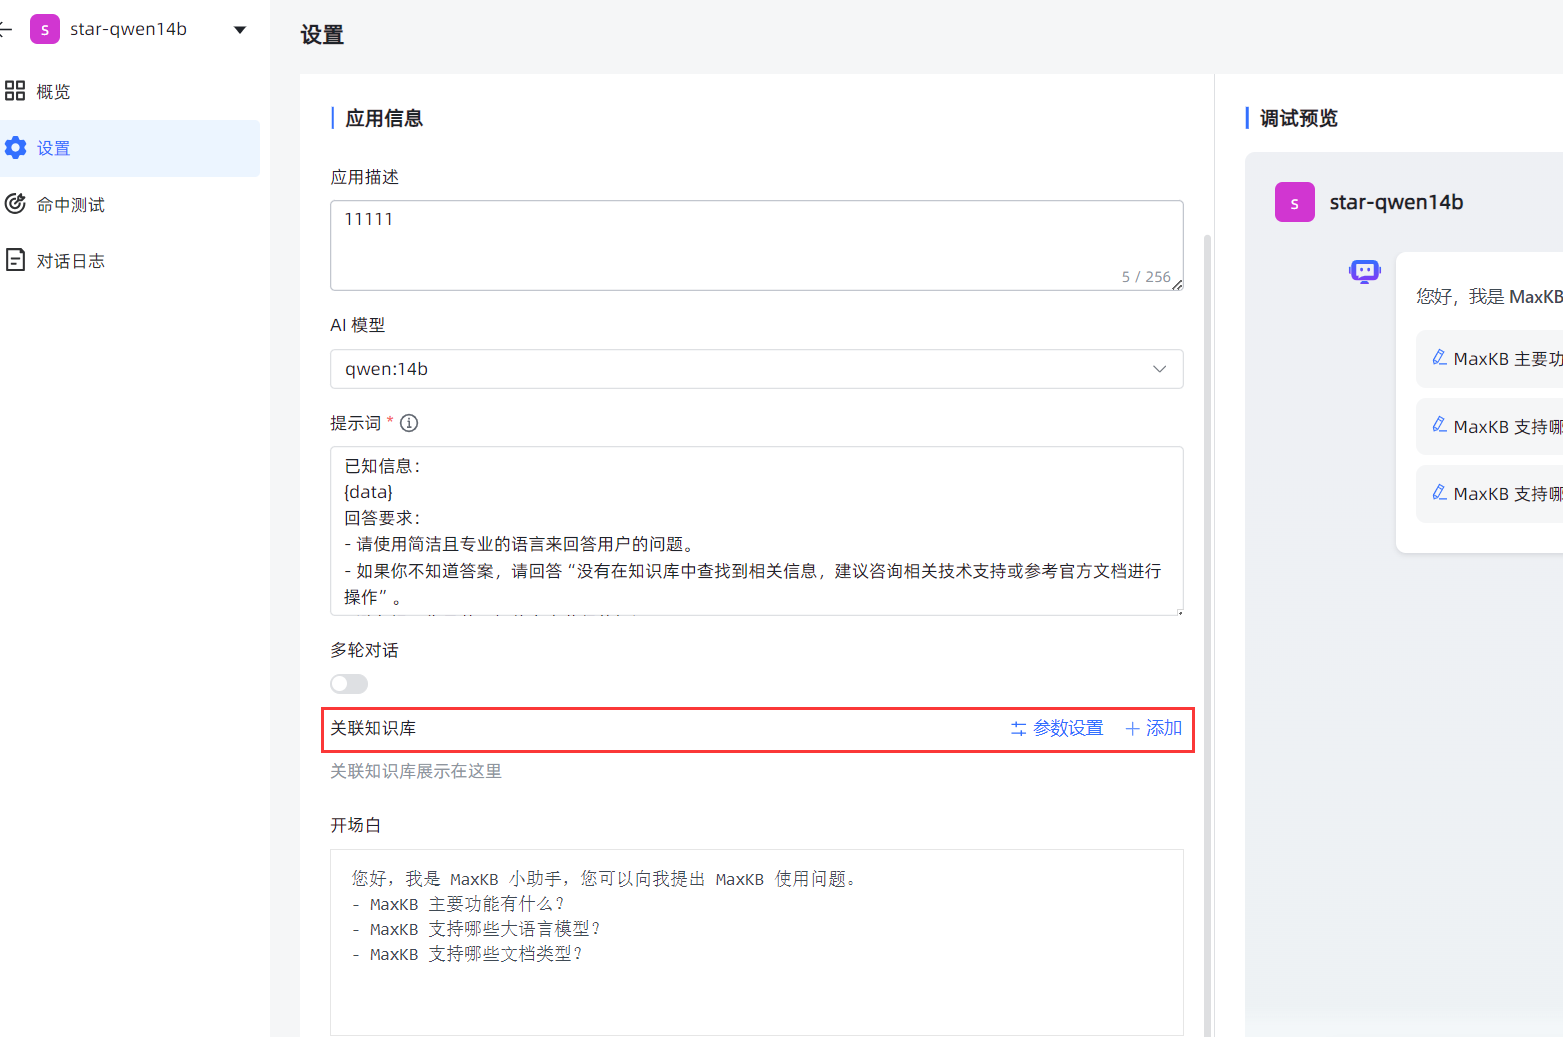The height and width of the screenshot is (1037, 1563).
Task: Toggle the 多轮对话 switch
Action: coord(349,684)
